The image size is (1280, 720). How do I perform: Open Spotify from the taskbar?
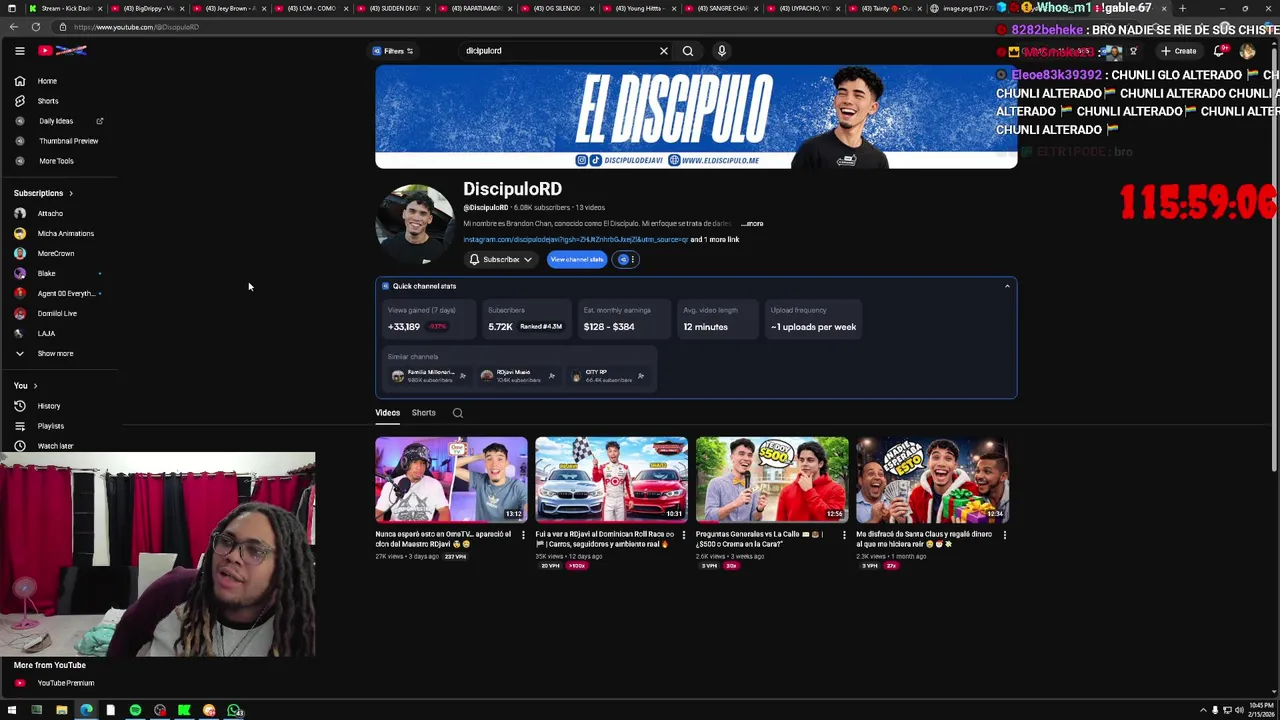[135, 711]
